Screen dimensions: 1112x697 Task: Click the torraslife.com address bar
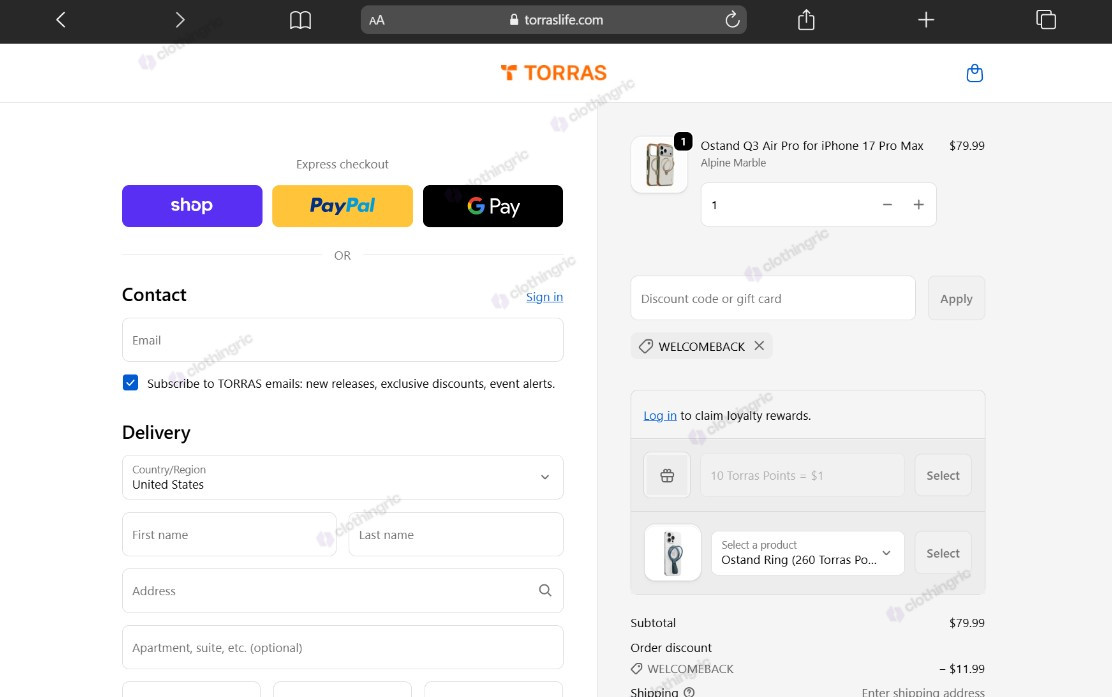pos(554,20)
